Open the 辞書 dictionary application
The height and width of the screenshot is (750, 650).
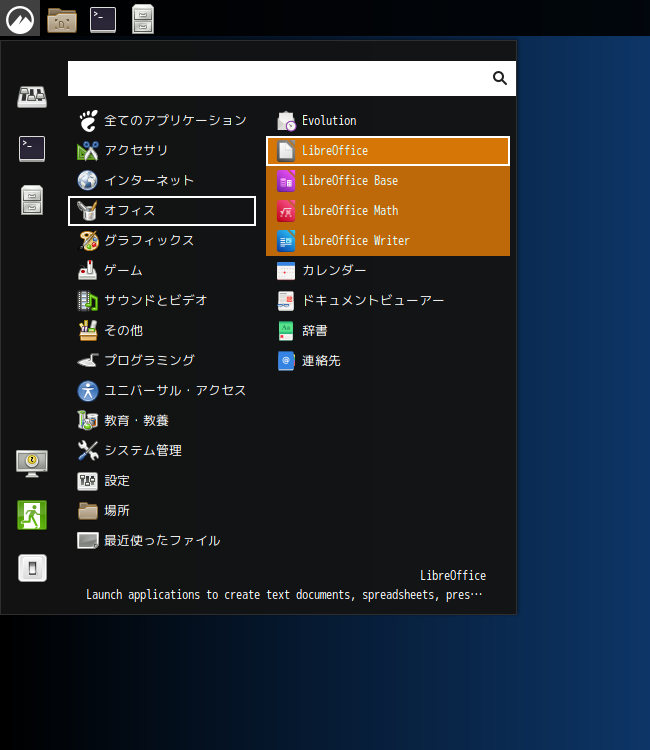(x=388, y=331)
